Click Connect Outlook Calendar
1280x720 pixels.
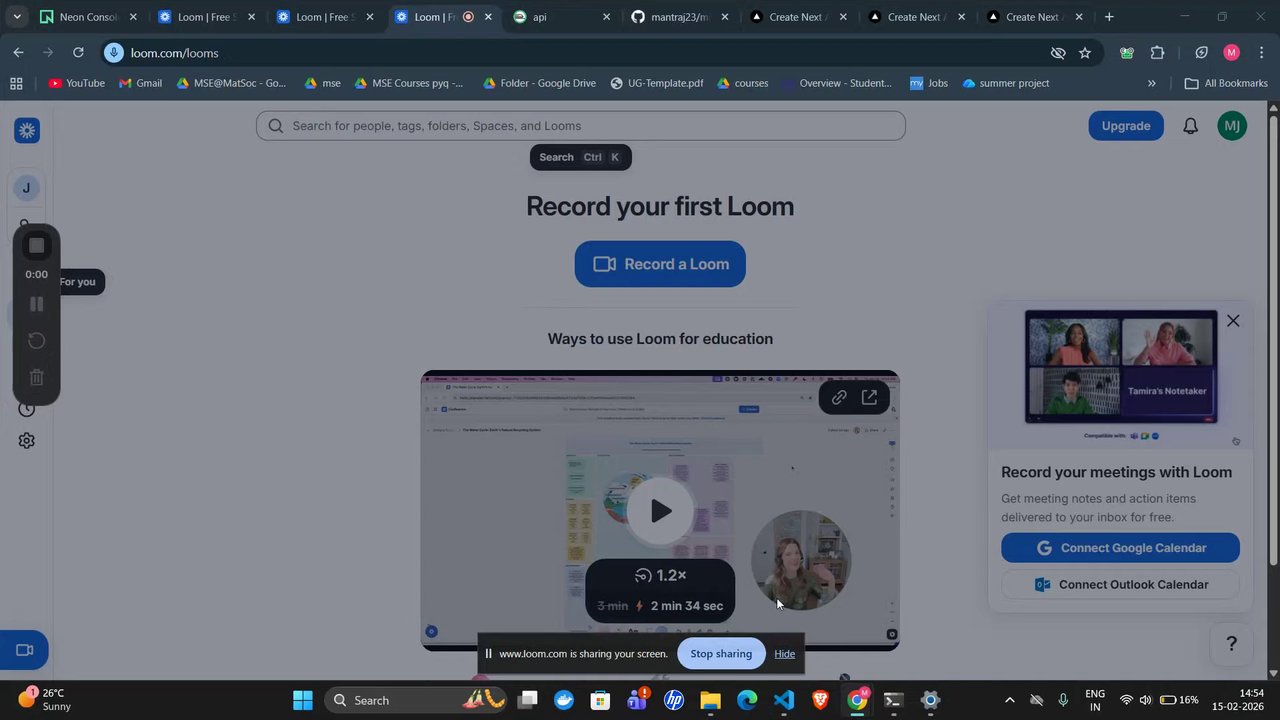pos(1120,585)
